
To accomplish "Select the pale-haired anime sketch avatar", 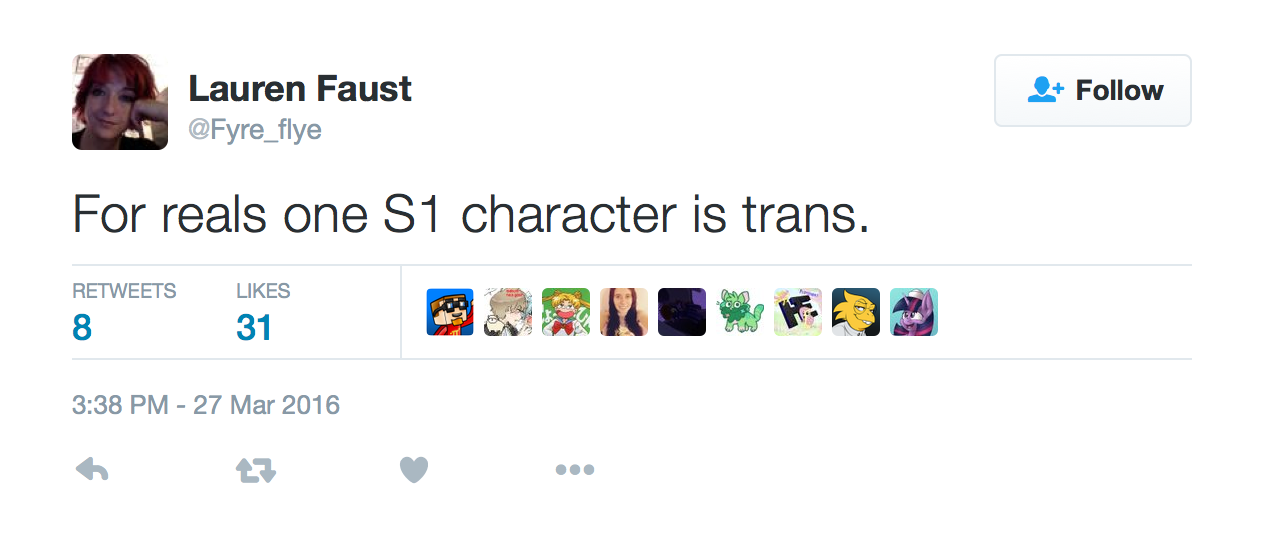I will [x=508, y=312].
